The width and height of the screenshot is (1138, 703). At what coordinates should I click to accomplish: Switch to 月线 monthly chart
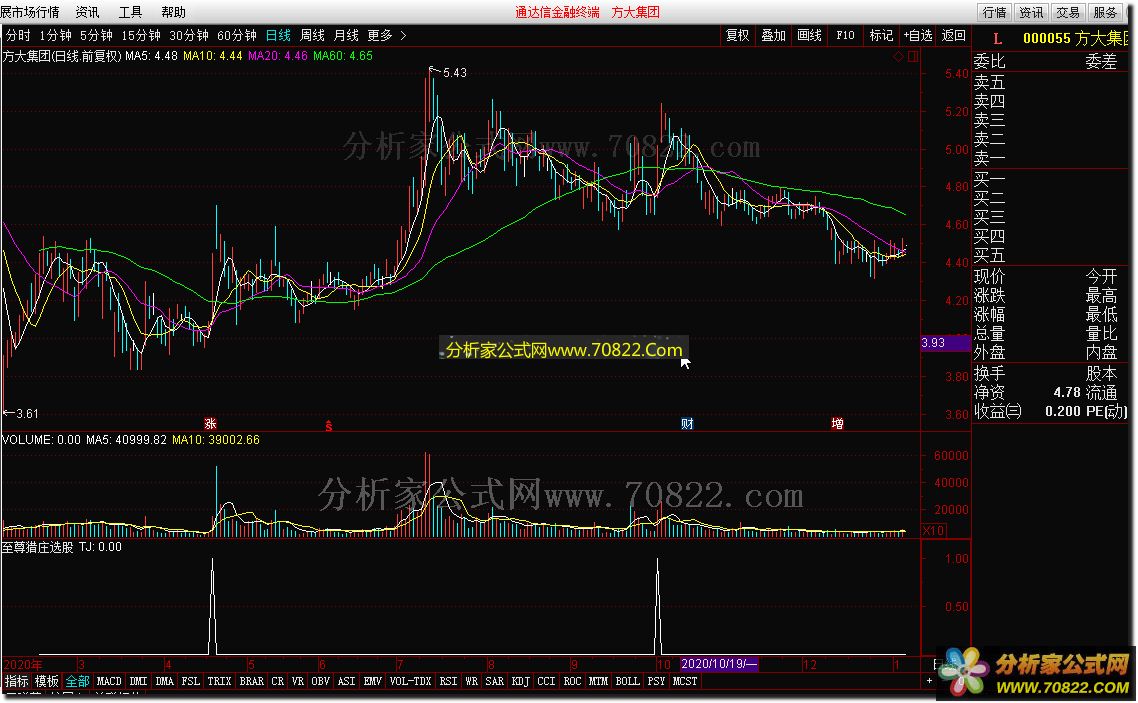click(x=346, y=35)
